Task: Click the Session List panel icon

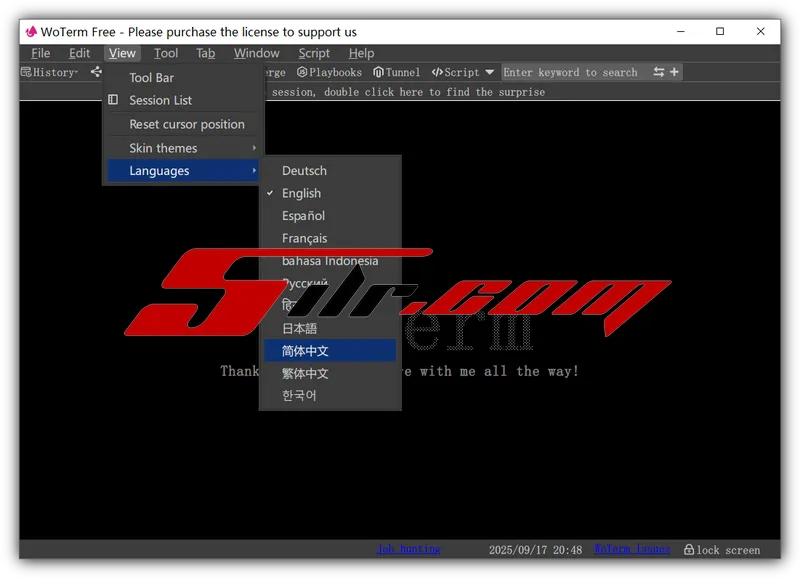Action: click(x=113, y=99)
